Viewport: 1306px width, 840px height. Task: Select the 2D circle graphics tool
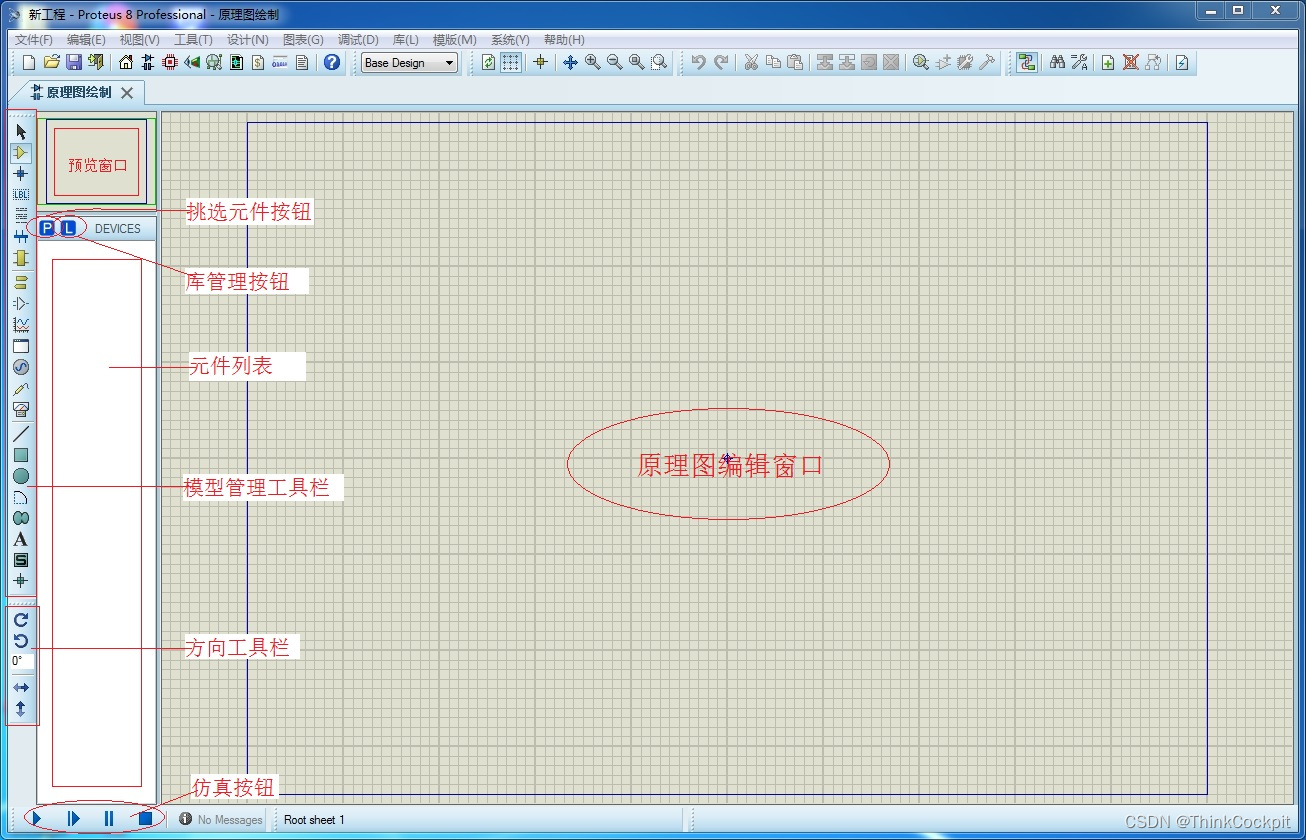(21, 476)
